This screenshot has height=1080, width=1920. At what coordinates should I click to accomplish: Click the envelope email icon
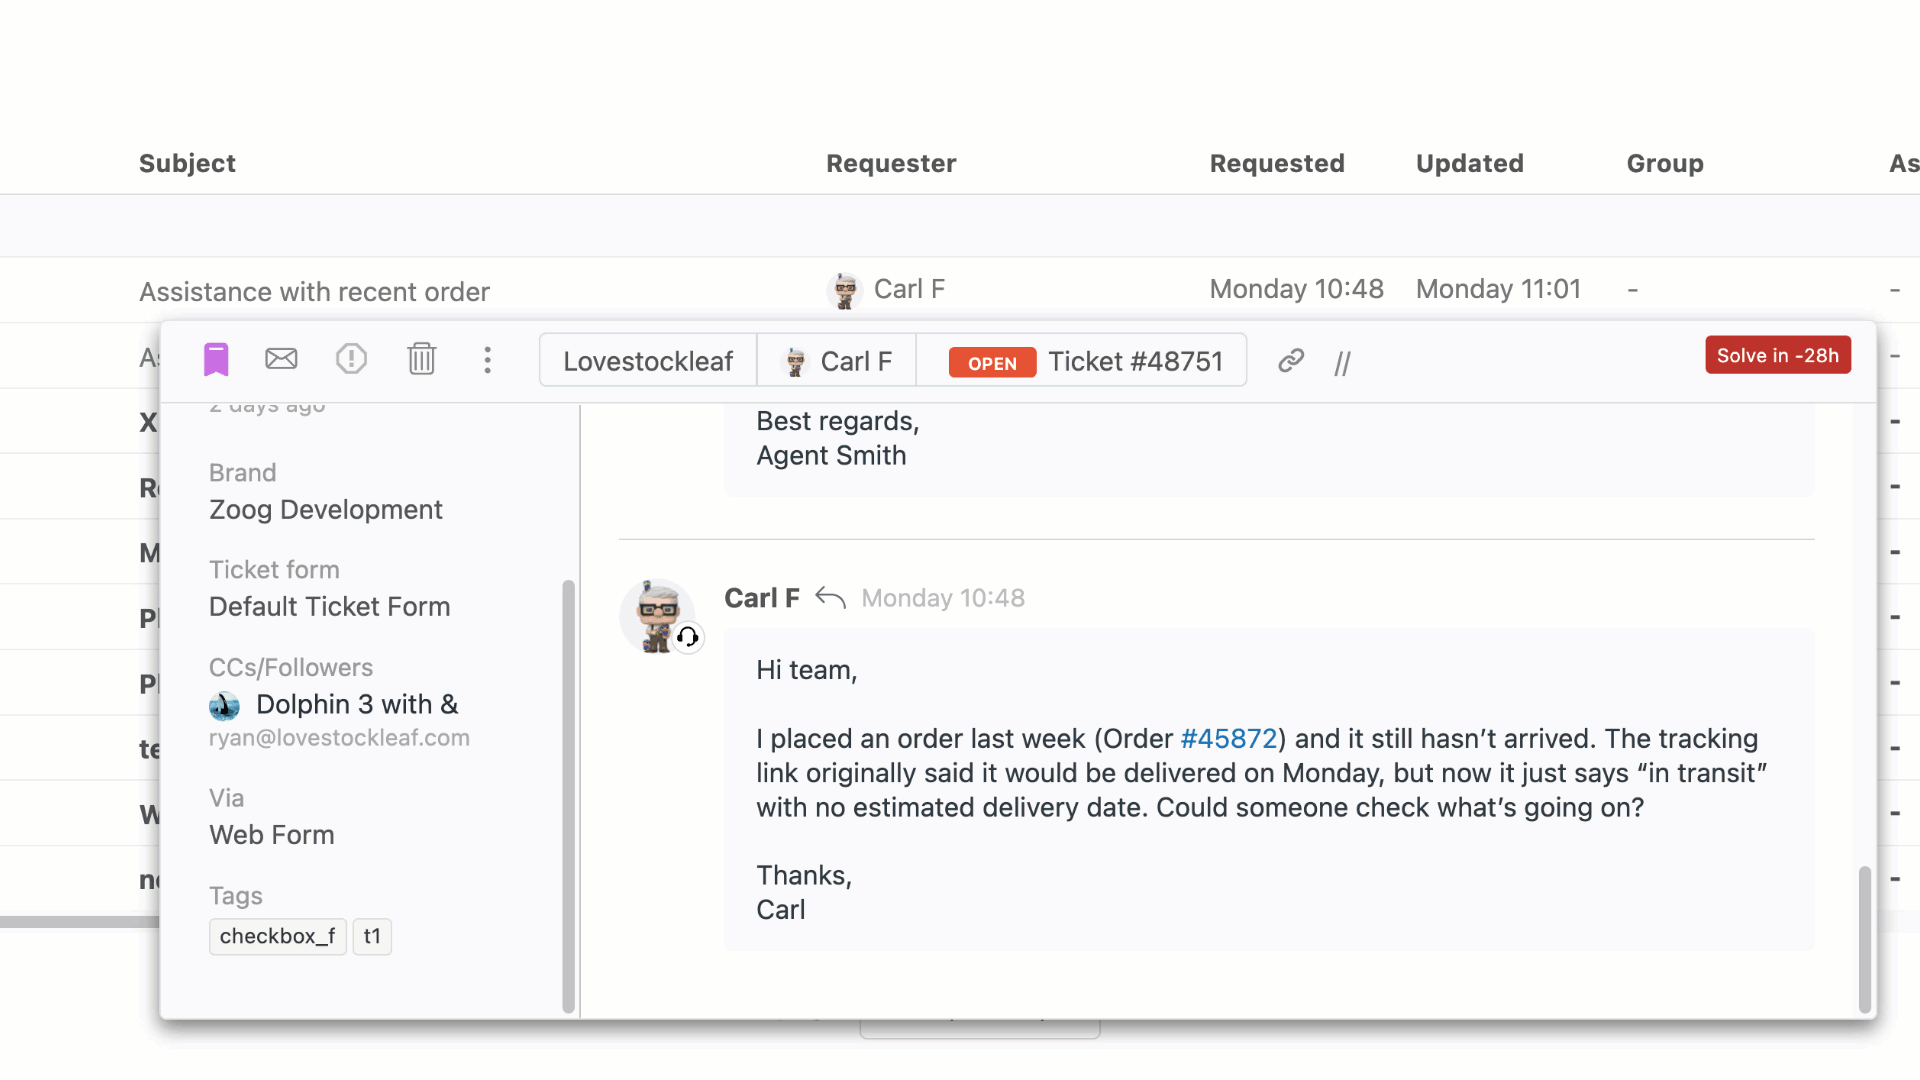281,359
